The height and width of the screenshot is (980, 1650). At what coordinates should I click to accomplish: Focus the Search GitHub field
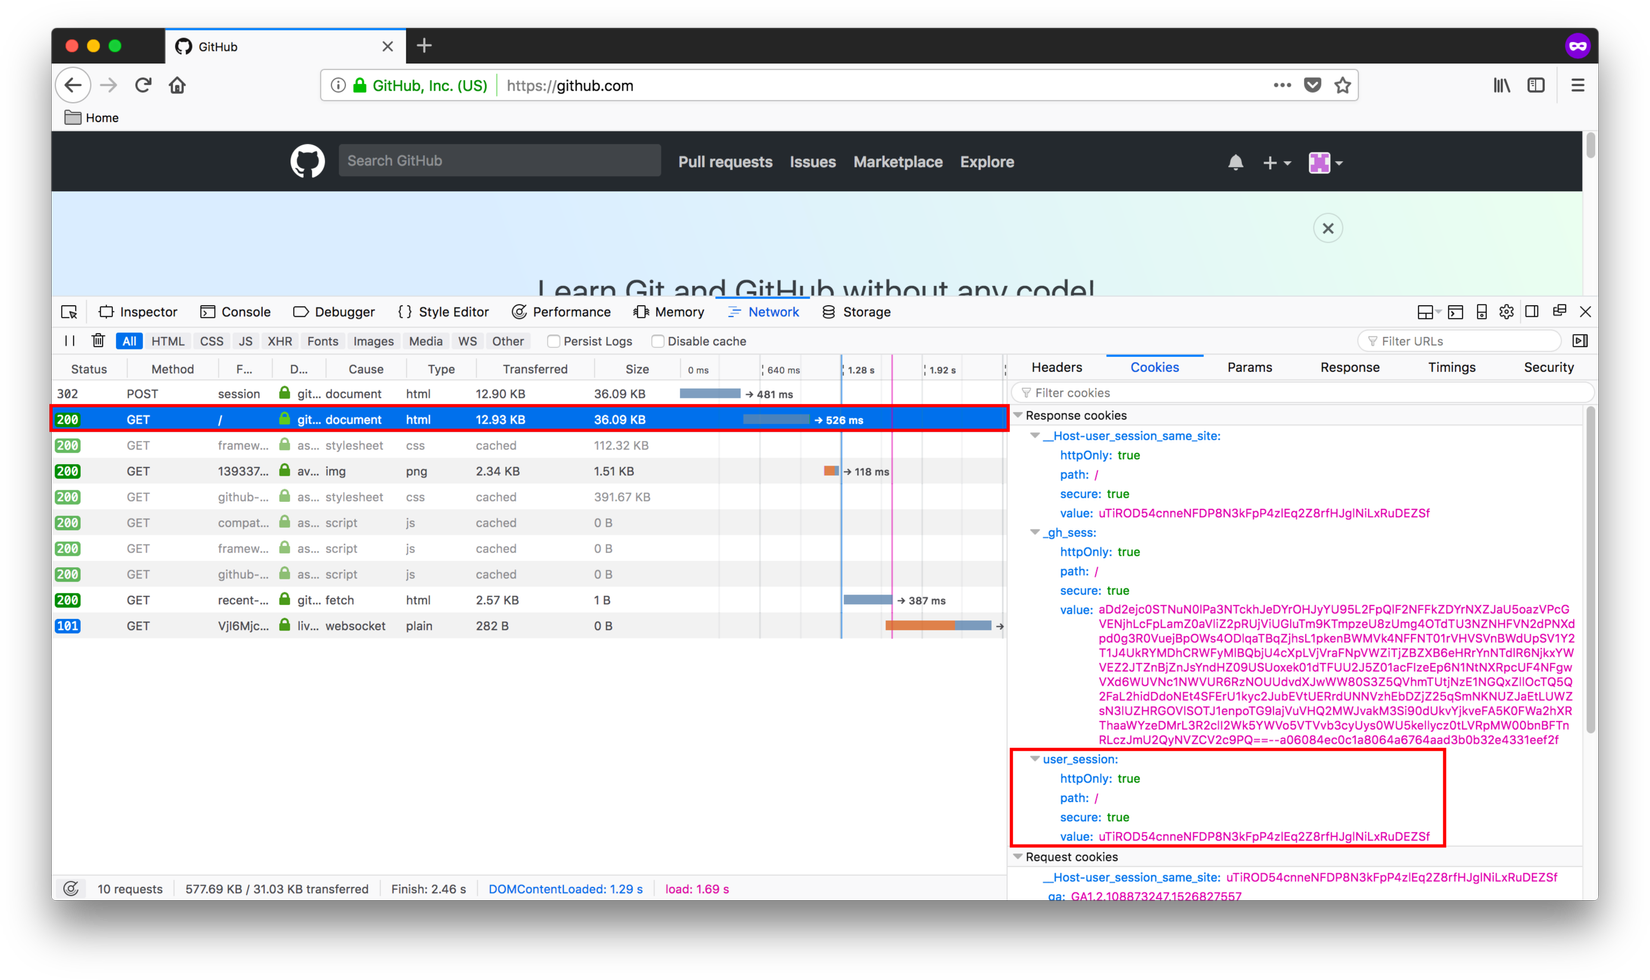tap(500, 161)
